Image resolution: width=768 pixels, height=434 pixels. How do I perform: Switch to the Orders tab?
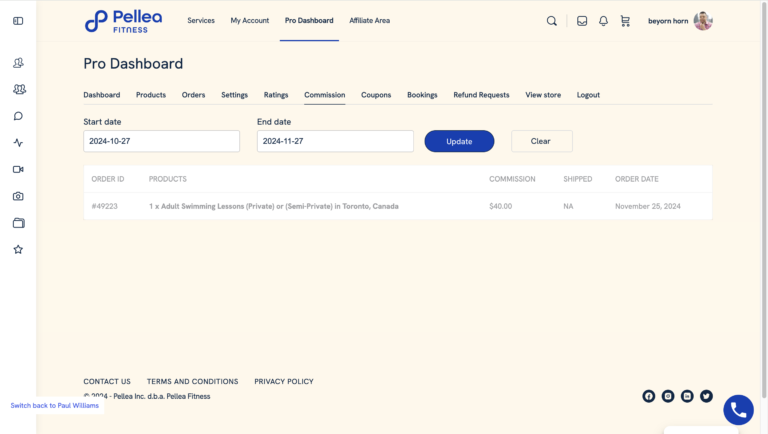click(193, 95)
